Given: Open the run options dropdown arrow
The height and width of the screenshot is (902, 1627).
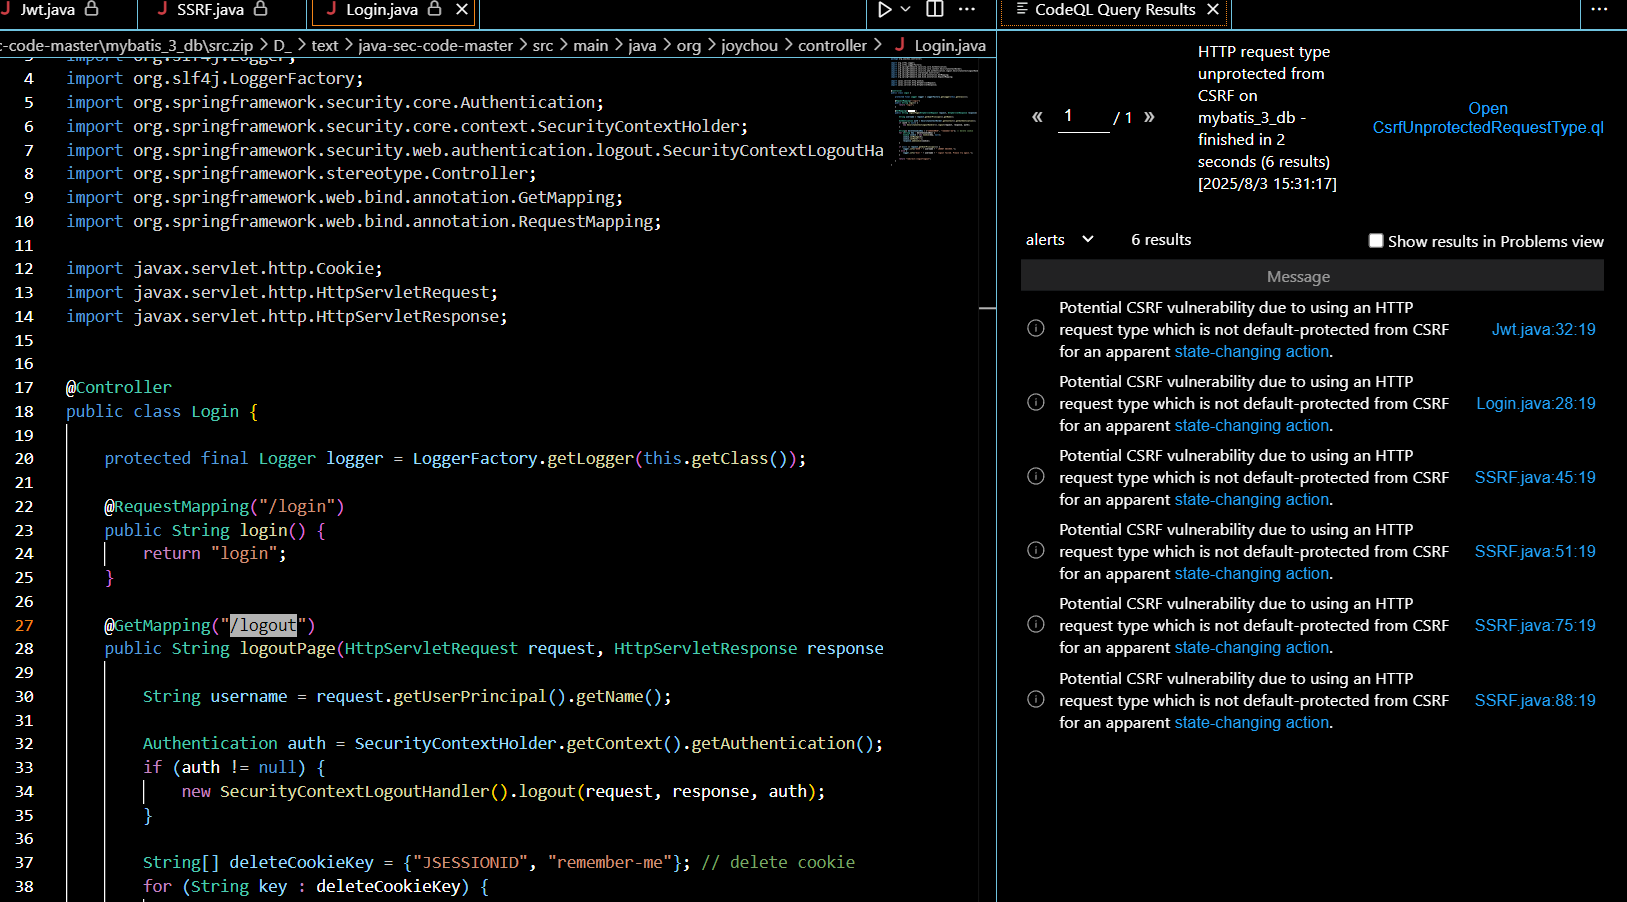Looking at the screenshot, I should click(x=906, y=9).
